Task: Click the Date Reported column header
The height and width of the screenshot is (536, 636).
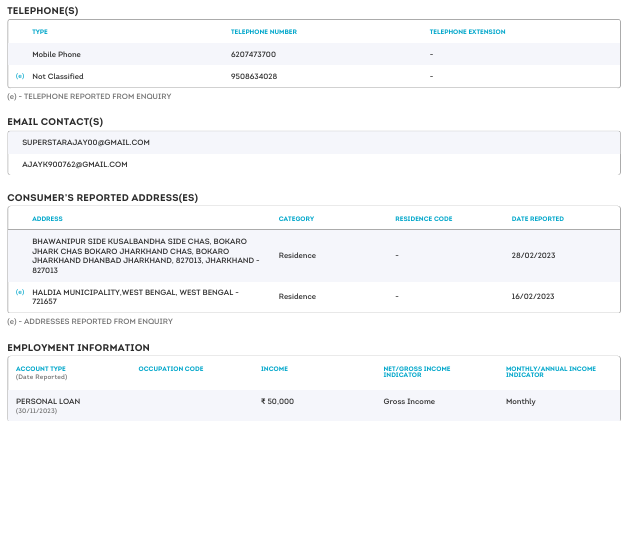Action: (x=537, y=219)
